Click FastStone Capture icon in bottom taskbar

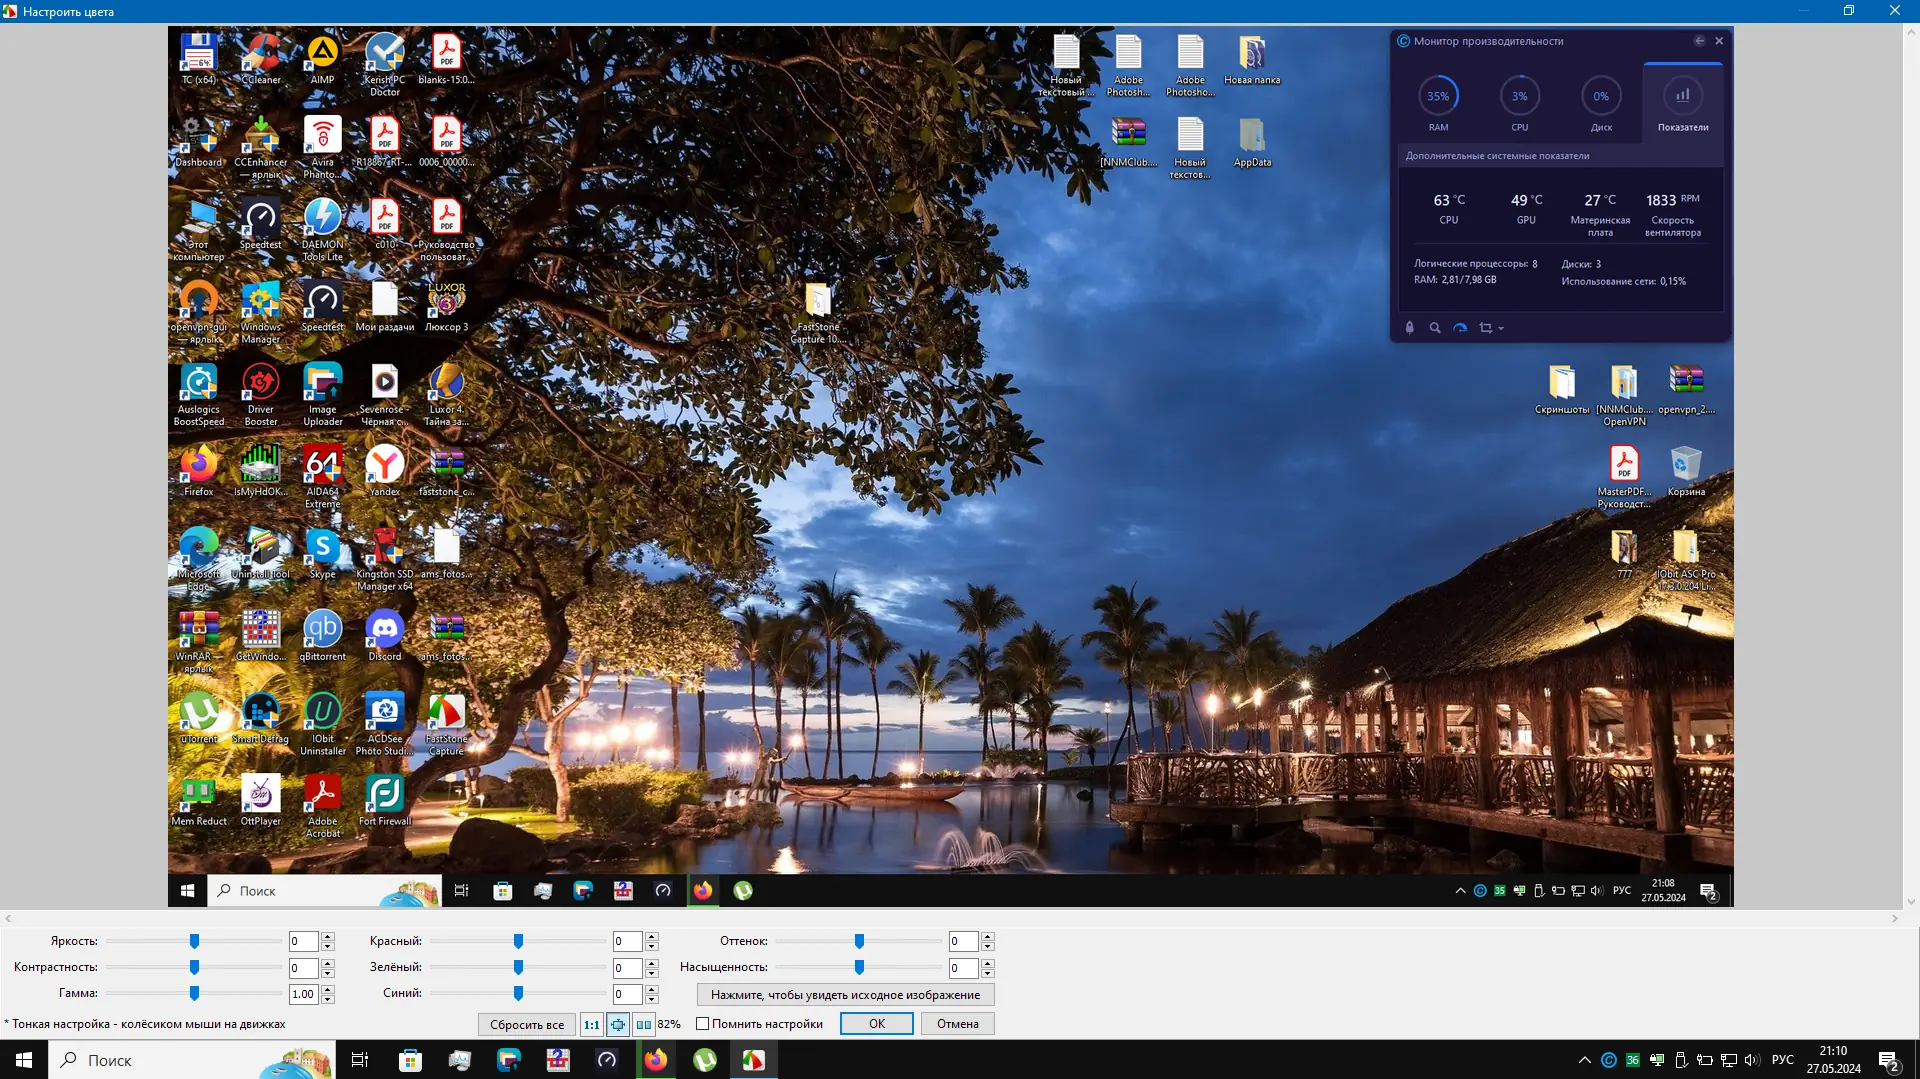(x=753, y=1060)
